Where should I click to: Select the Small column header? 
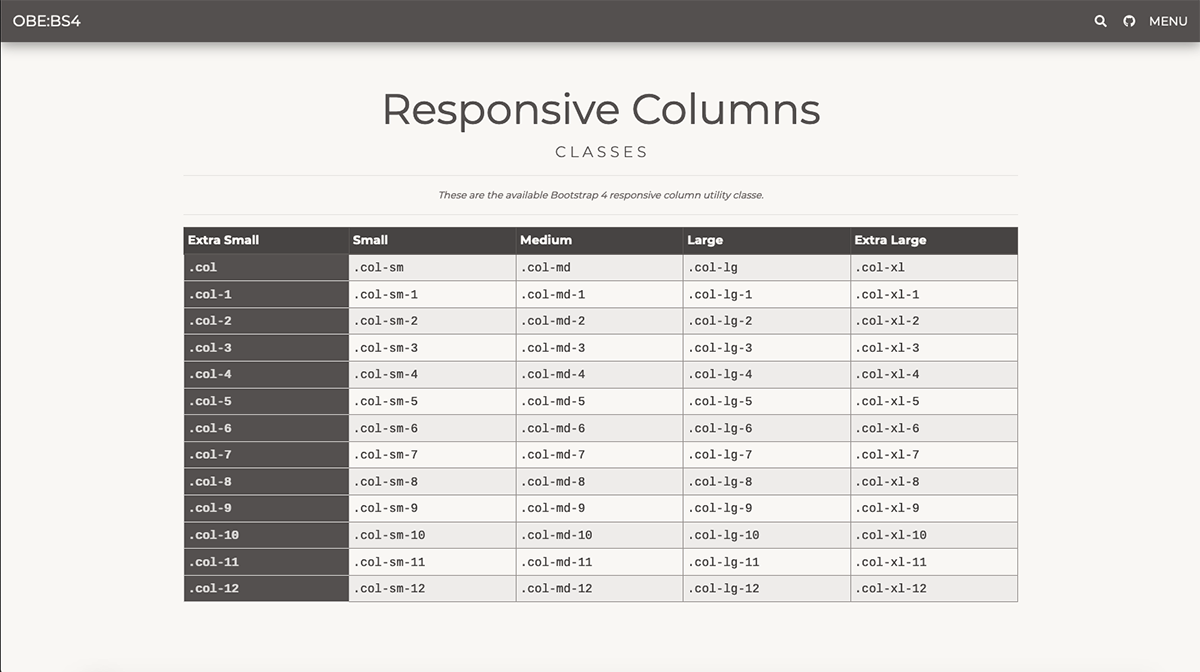432,240
